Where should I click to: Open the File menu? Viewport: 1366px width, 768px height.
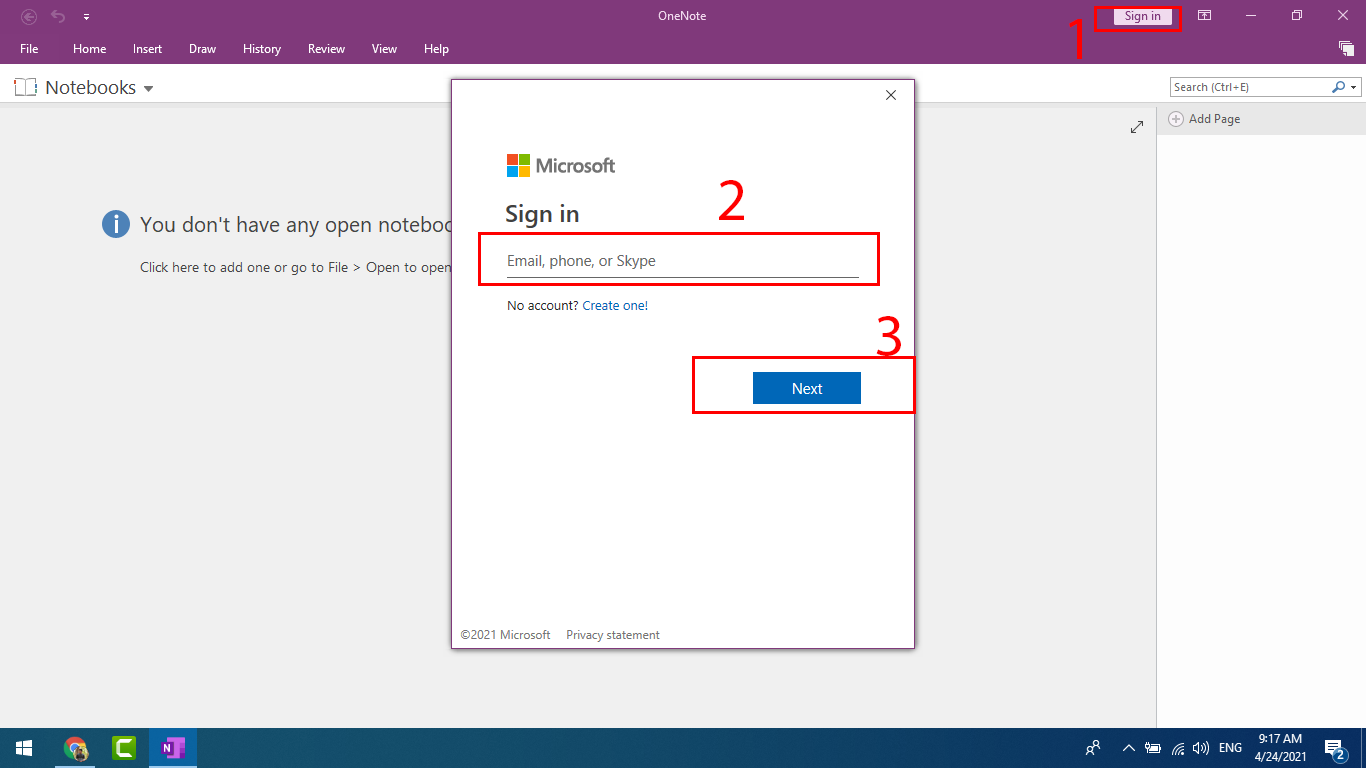29,49
